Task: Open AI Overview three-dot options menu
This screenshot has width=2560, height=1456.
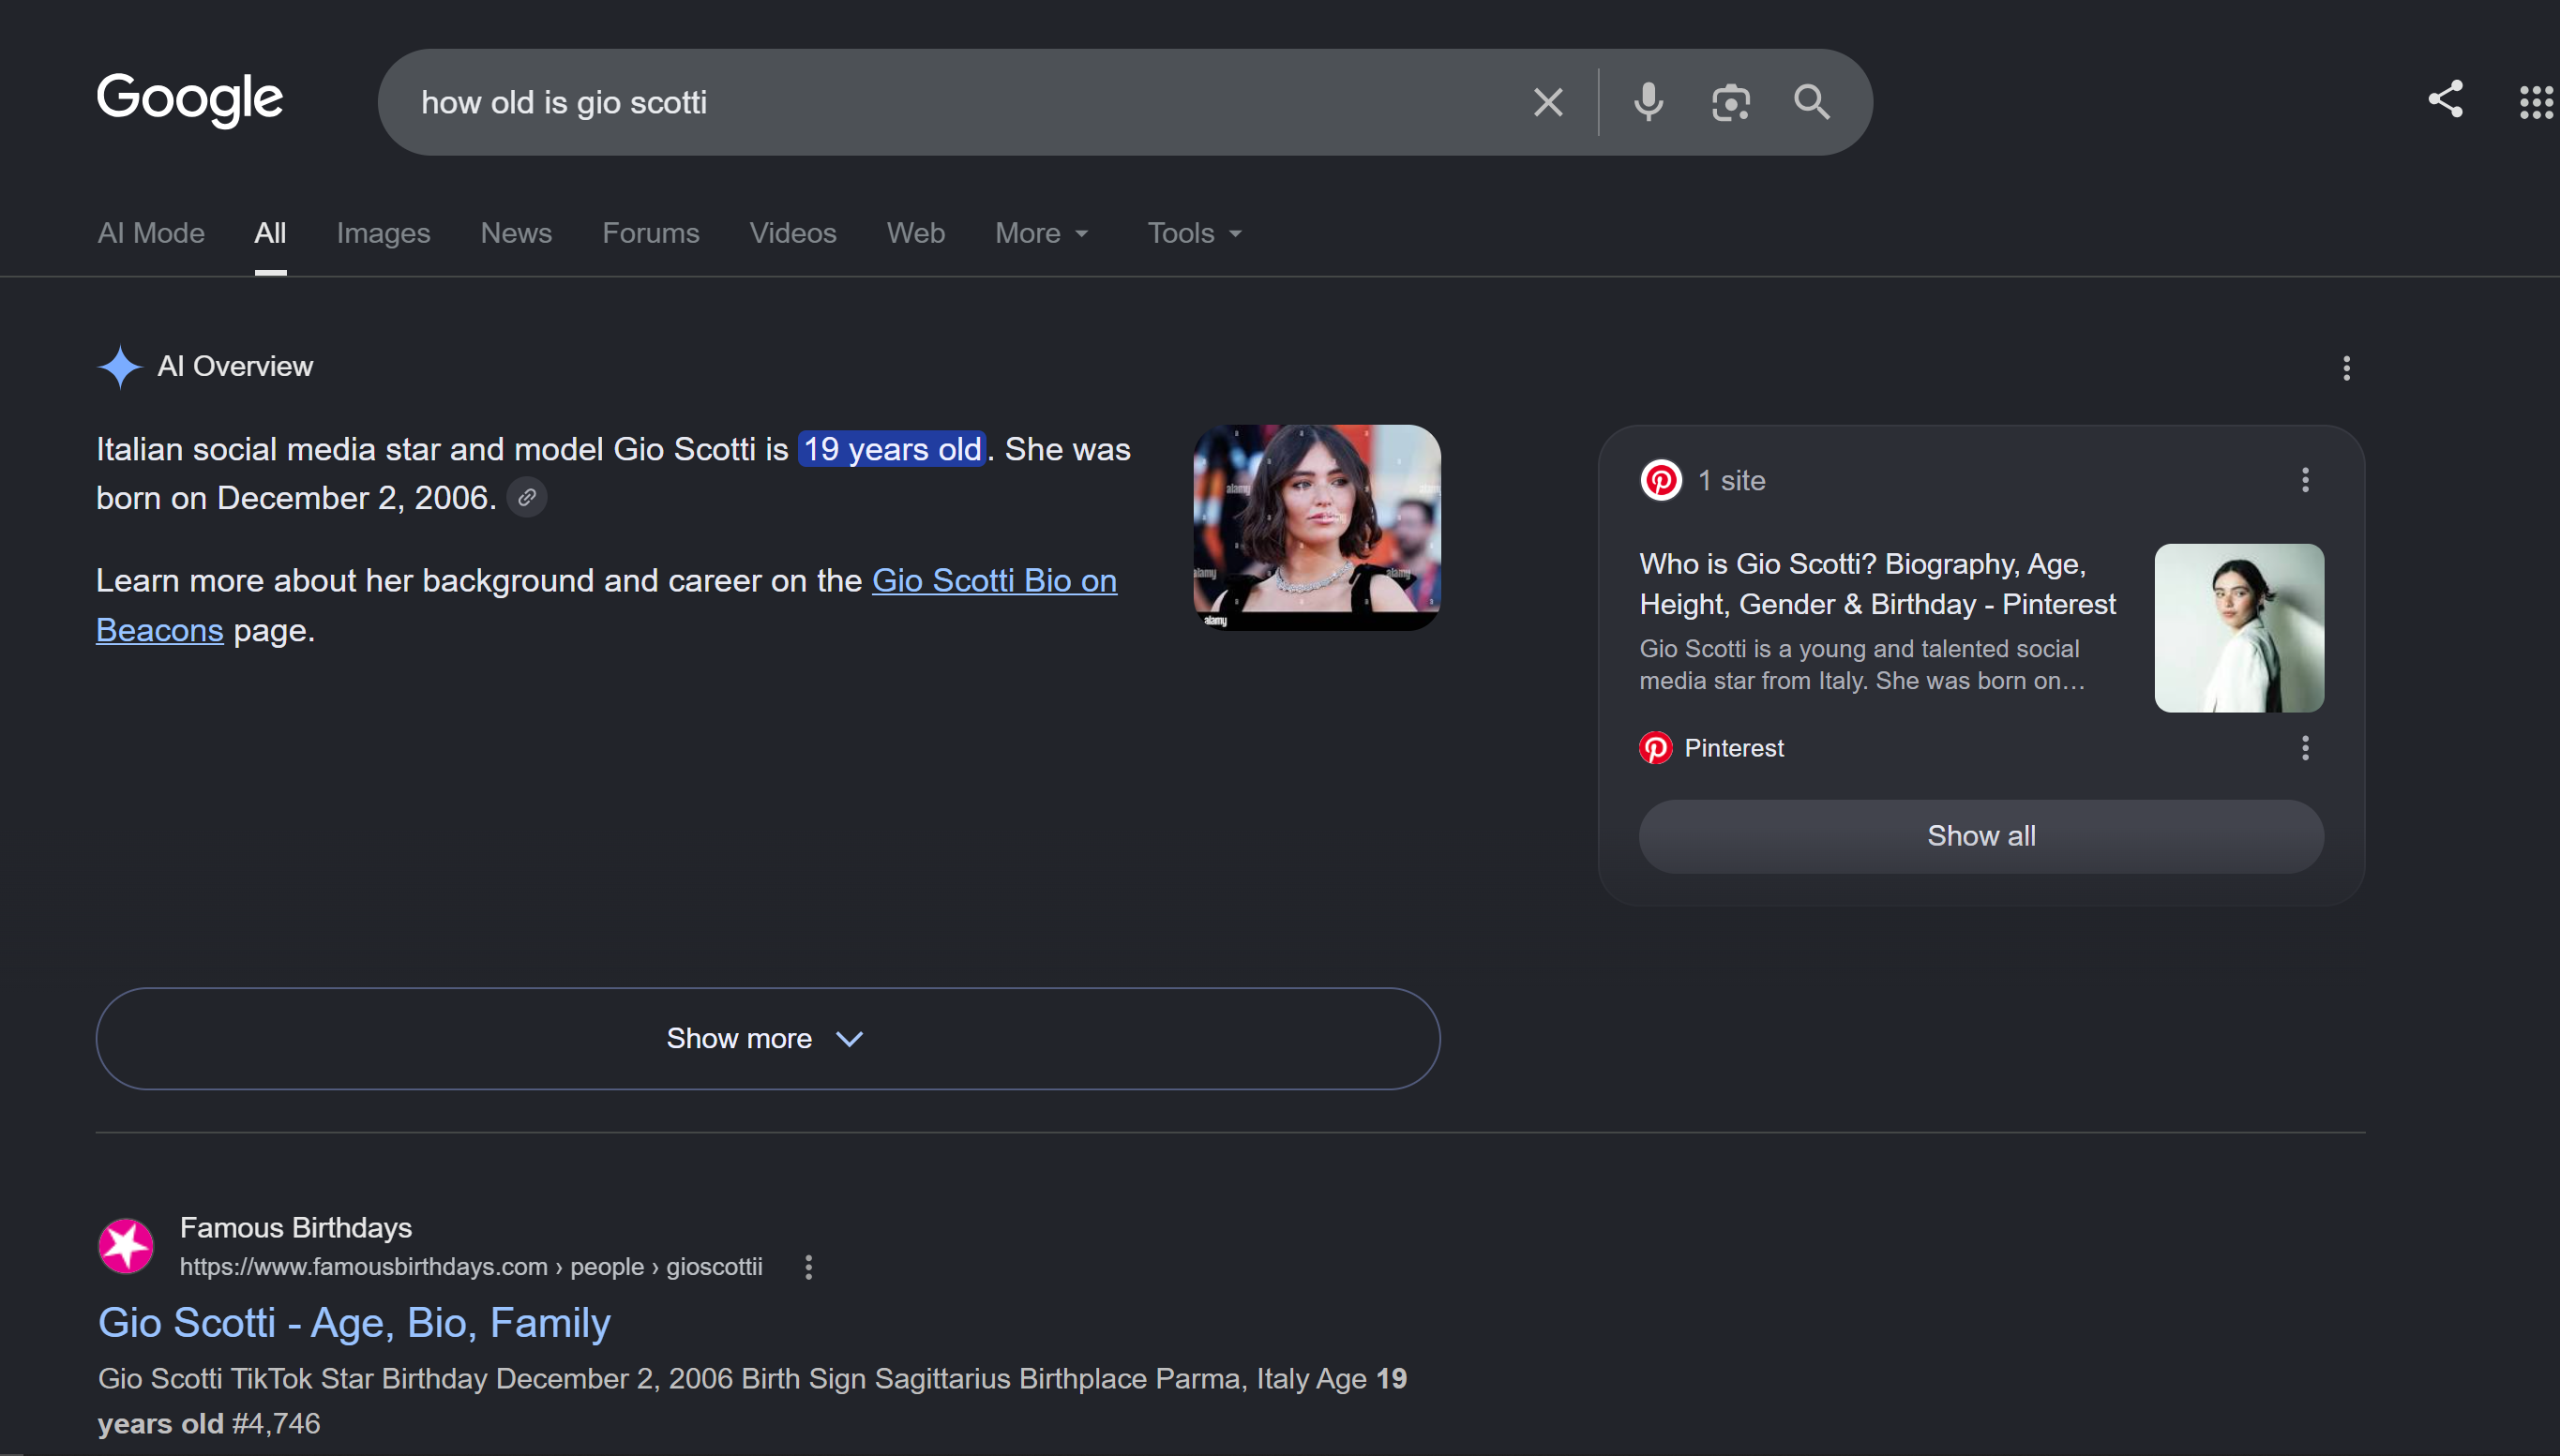Action: (2346, 368)
